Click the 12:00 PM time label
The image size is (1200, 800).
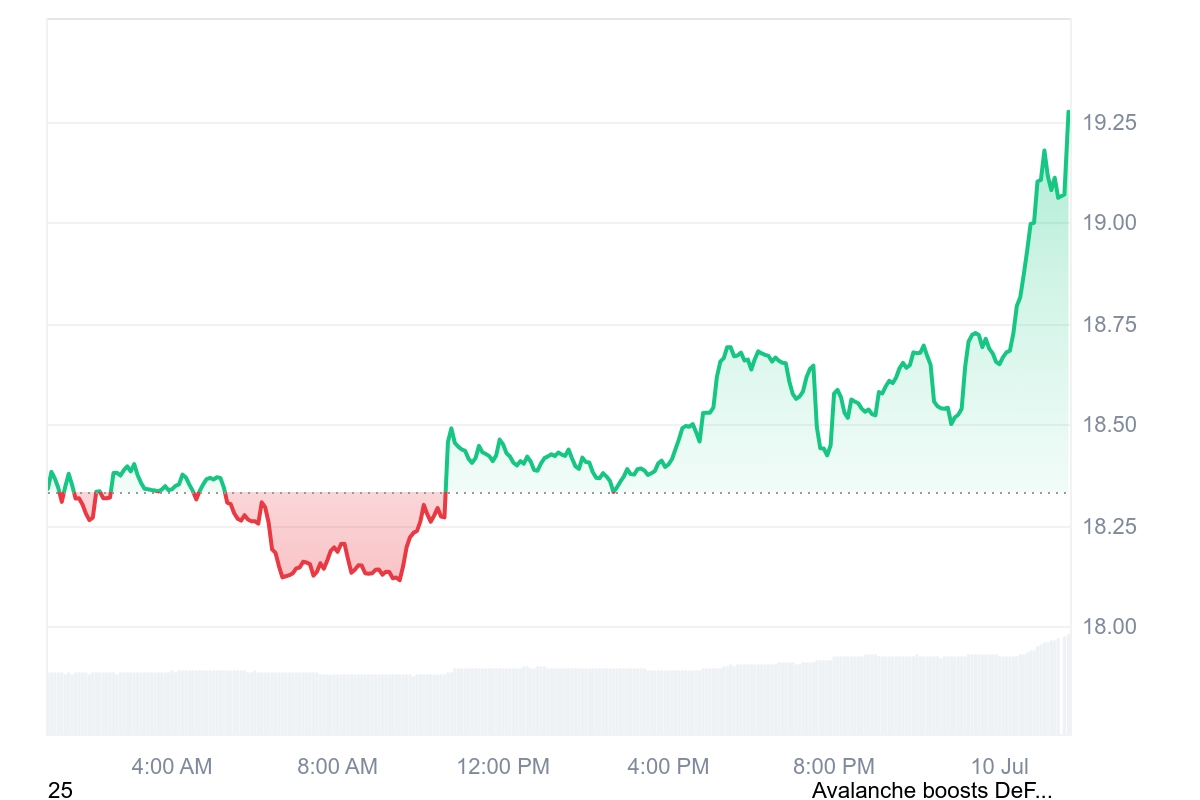tap(503, 767)
